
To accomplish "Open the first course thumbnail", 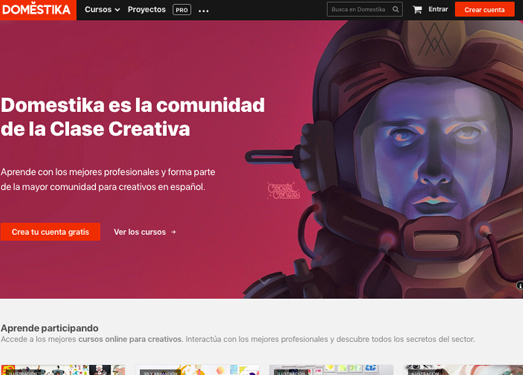I will (63, 370).
